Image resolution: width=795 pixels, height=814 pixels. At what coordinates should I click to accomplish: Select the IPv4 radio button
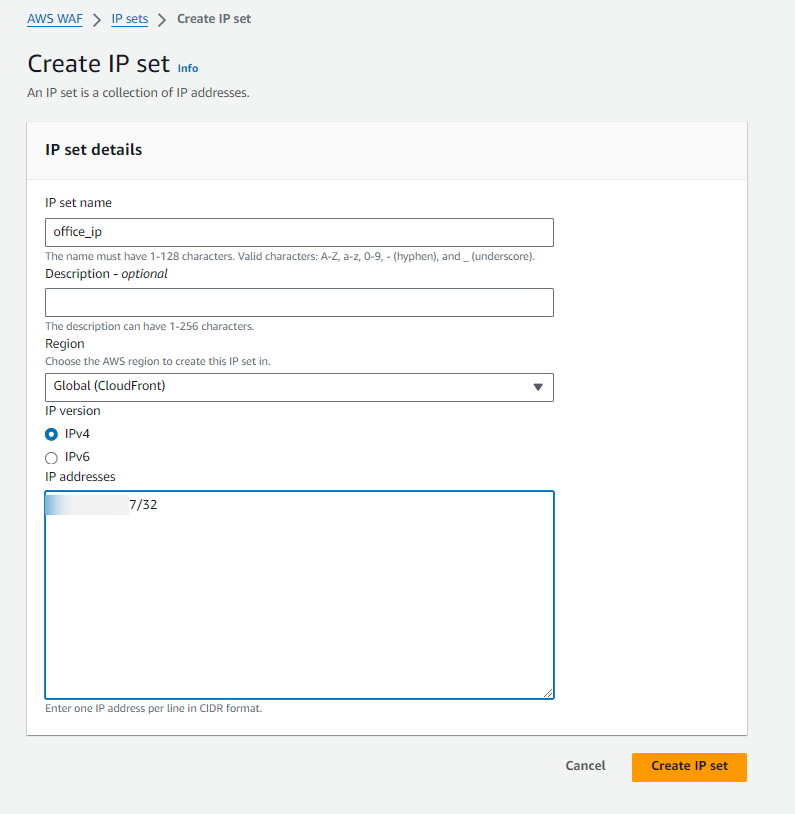pos(52,434)
